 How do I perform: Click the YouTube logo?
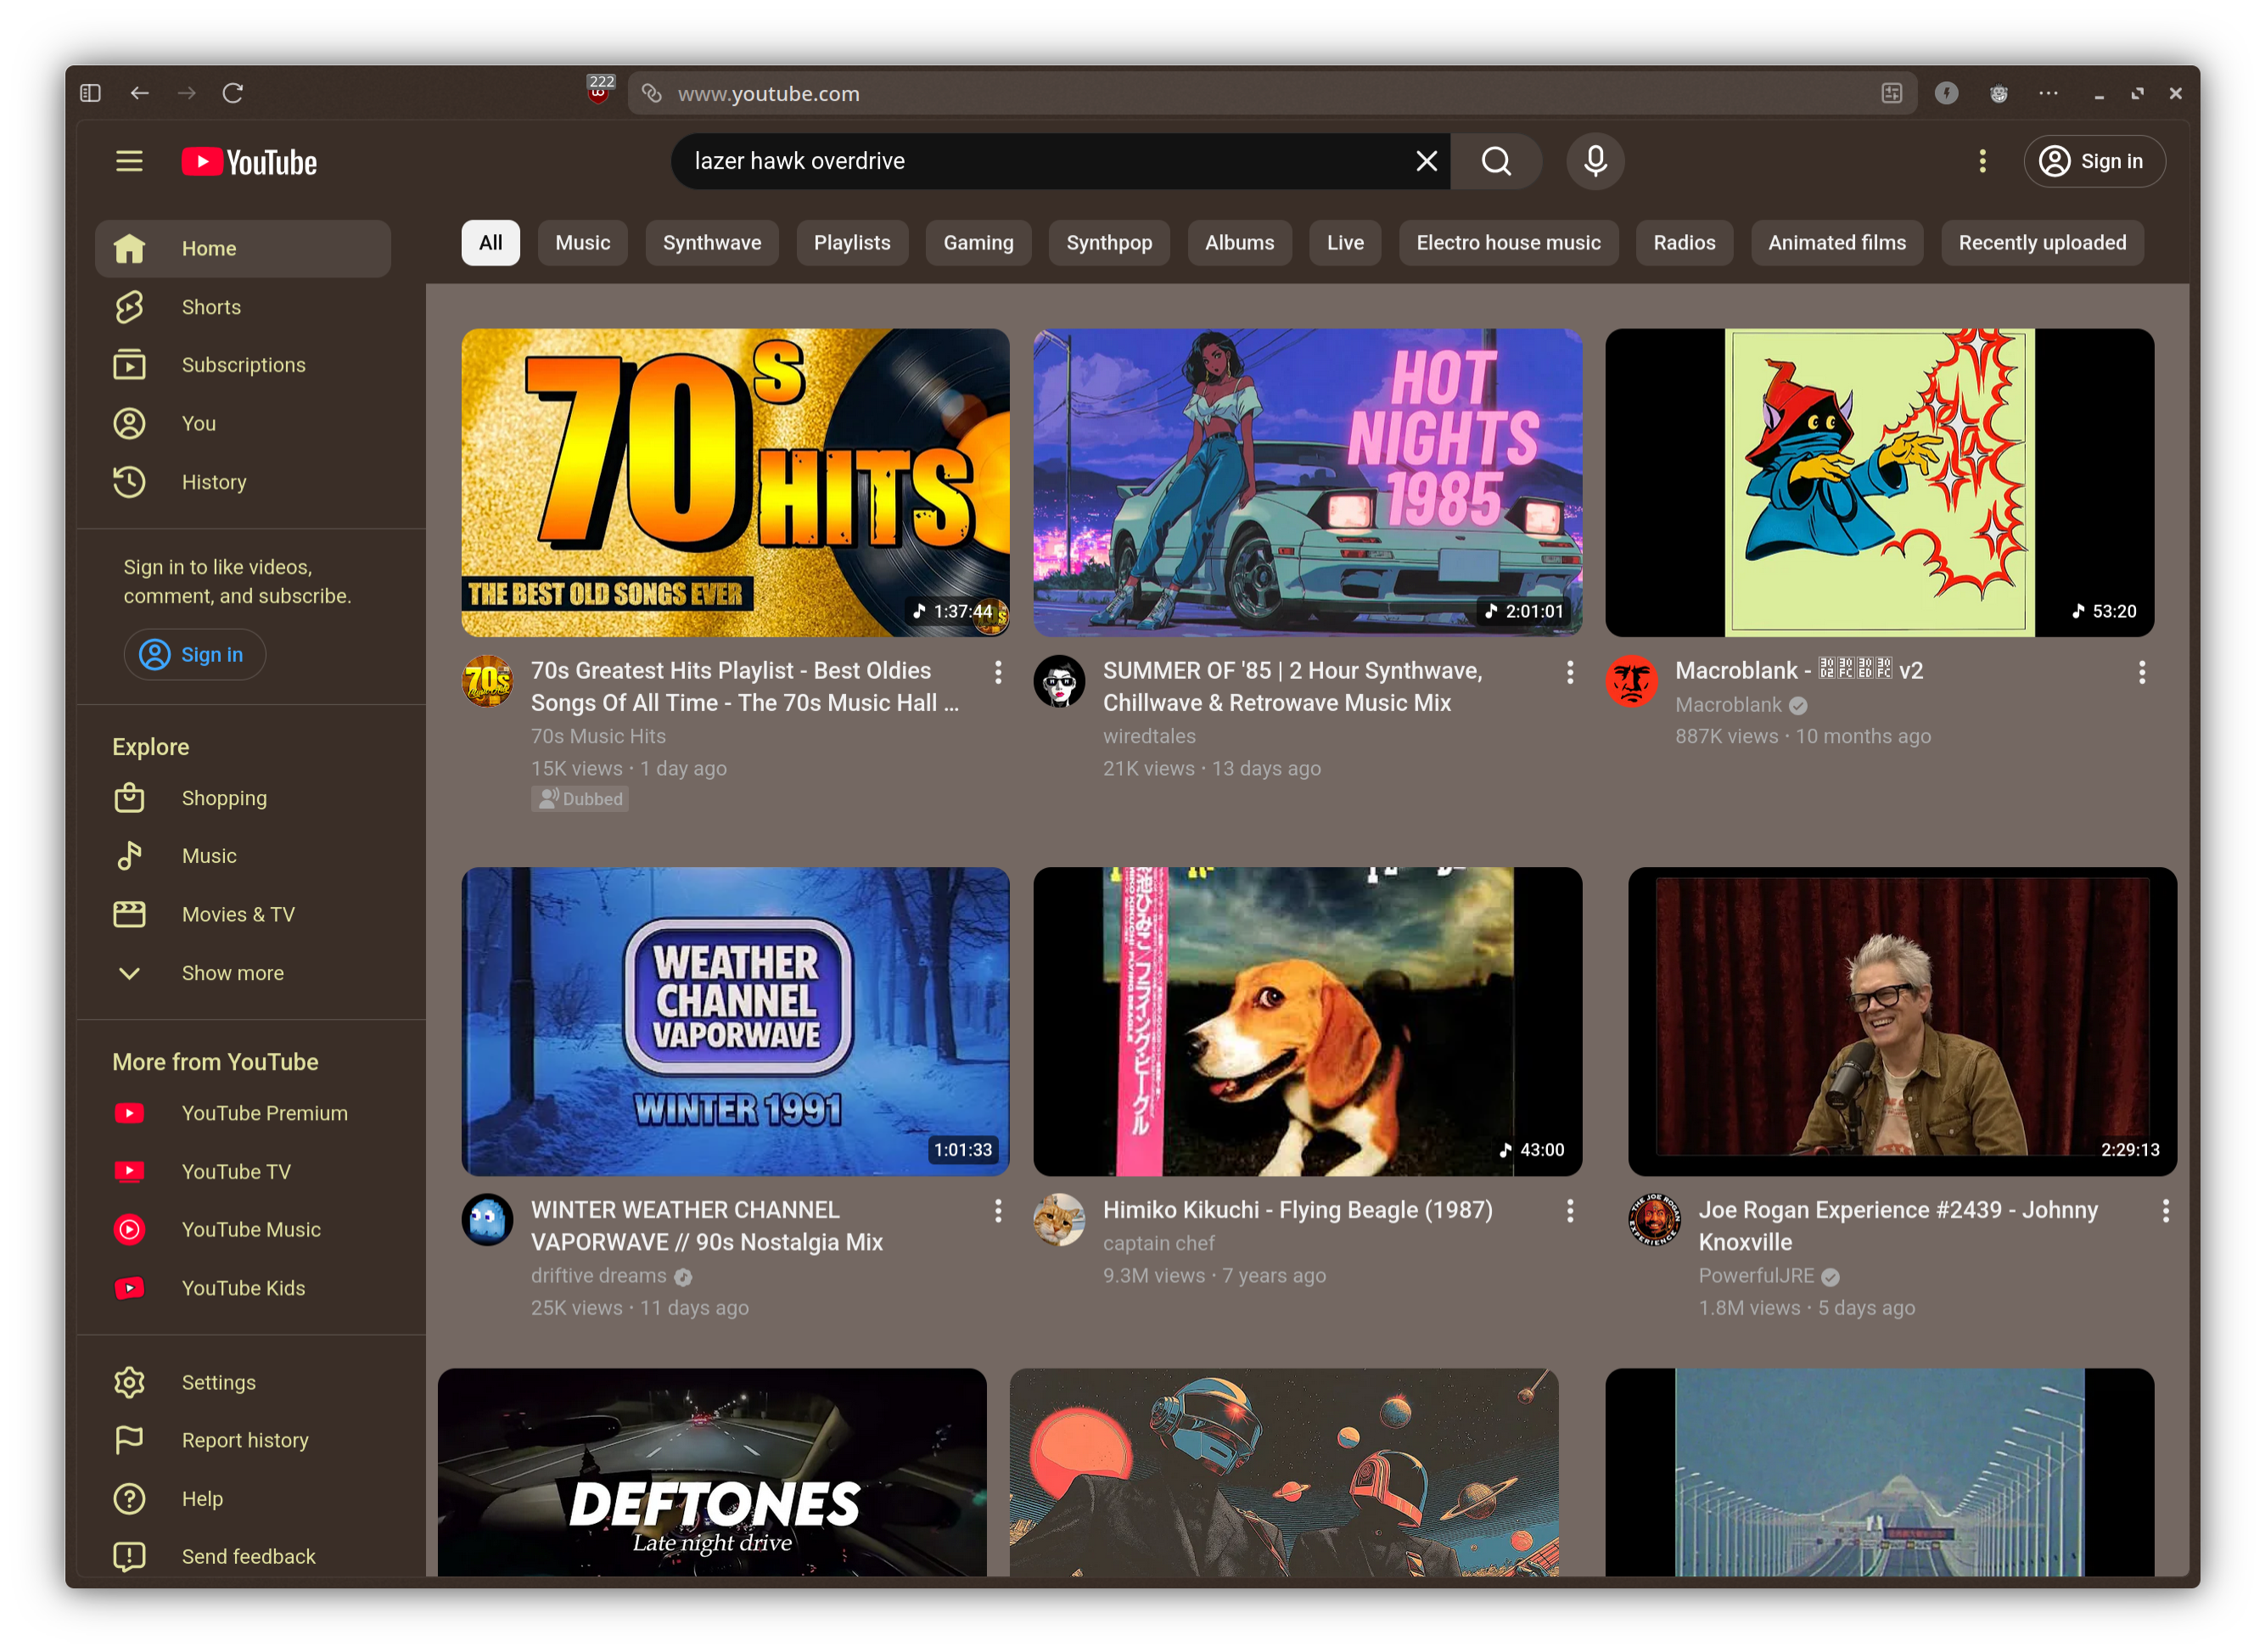(x=250, y=162)
